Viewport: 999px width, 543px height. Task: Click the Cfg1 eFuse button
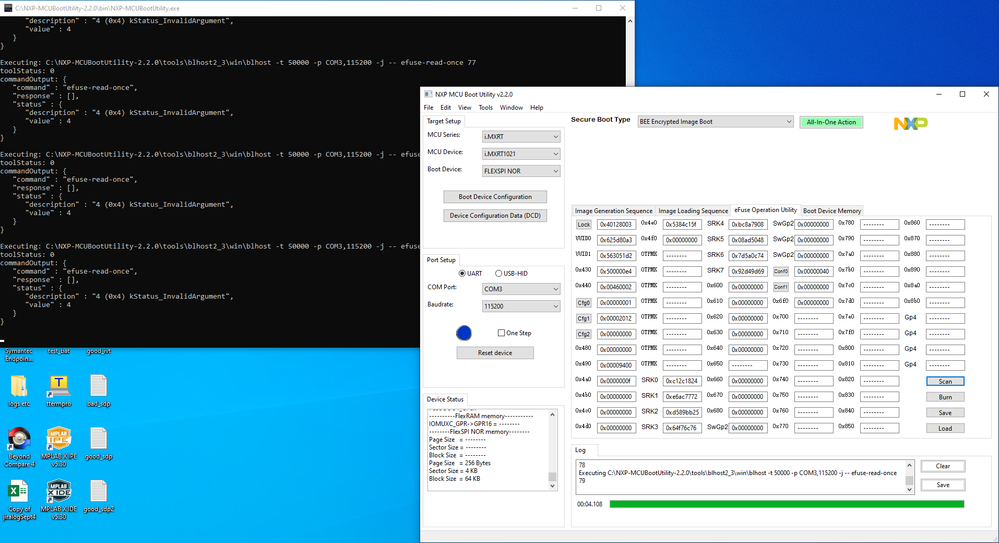point(584,318)
